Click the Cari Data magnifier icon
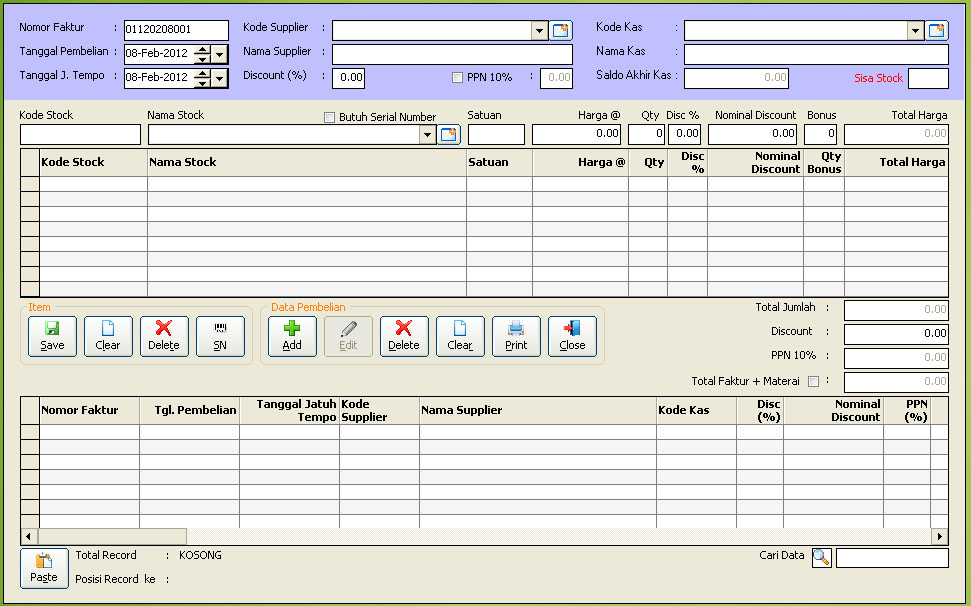 [821, 557]
